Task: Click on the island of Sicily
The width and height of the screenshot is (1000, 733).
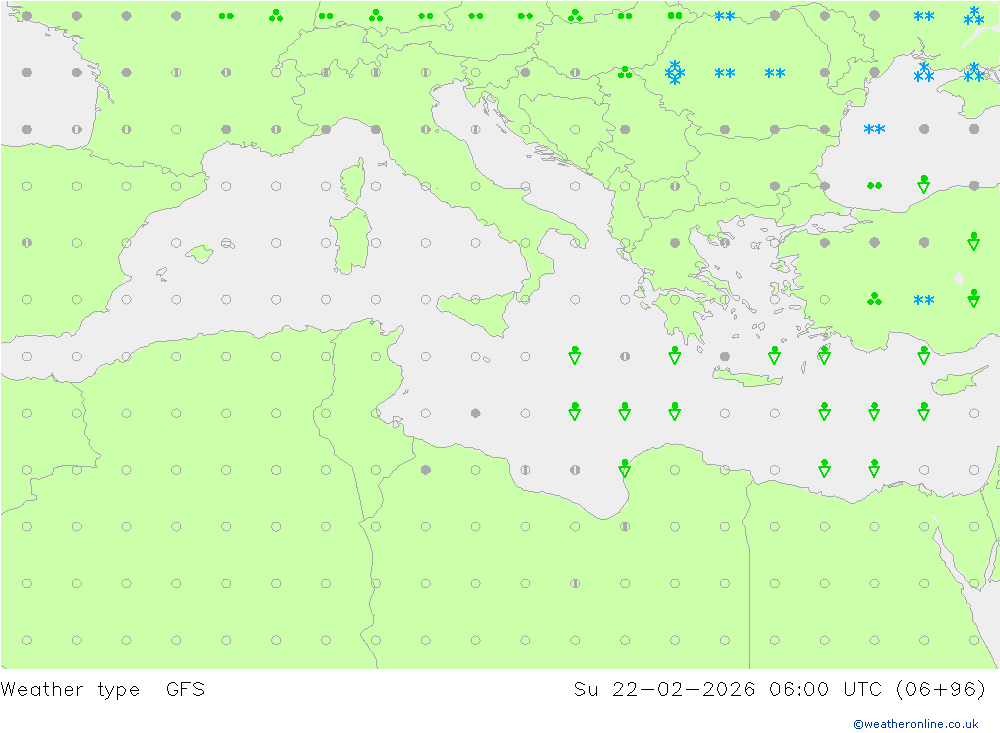Action: coord(477,312)
